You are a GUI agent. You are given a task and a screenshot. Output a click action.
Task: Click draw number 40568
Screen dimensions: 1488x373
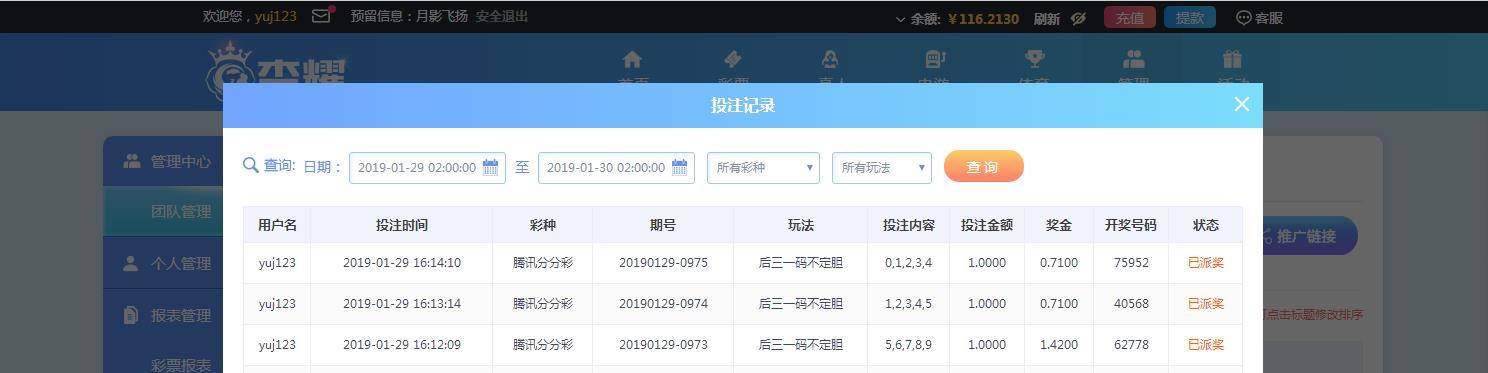click(1131, 304)
